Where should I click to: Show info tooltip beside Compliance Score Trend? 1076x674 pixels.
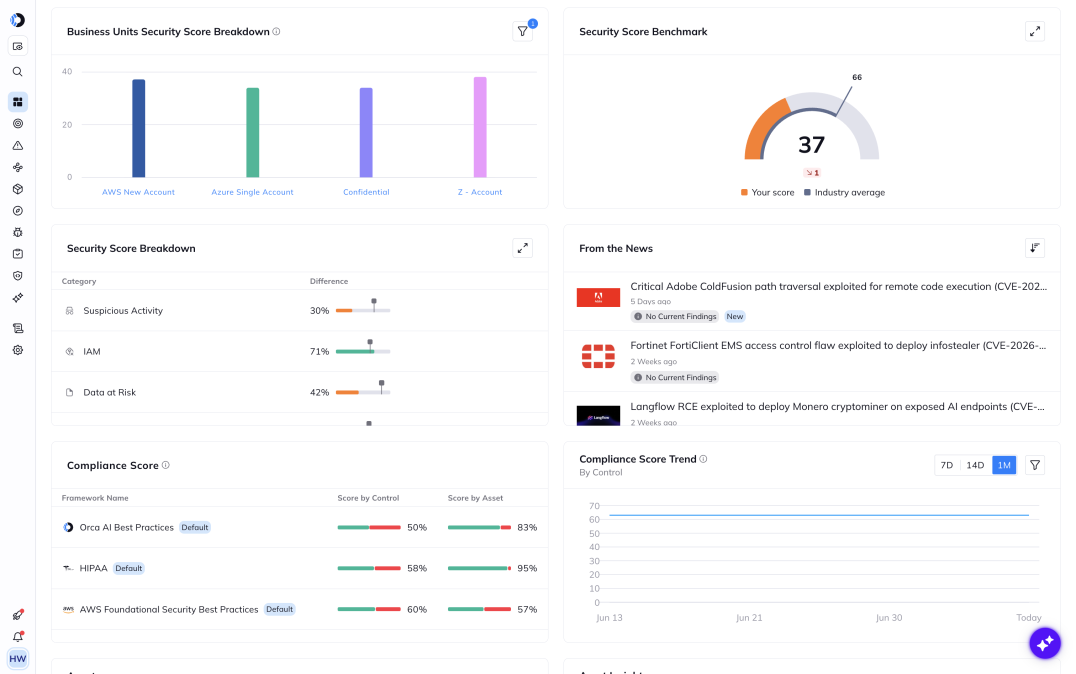click(x=703, y=459)
